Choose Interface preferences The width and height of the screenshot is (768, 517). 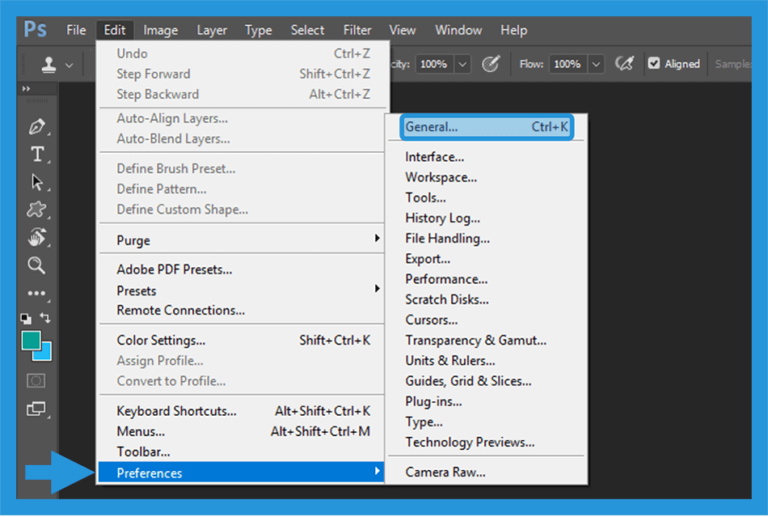[x=486, y=157]
